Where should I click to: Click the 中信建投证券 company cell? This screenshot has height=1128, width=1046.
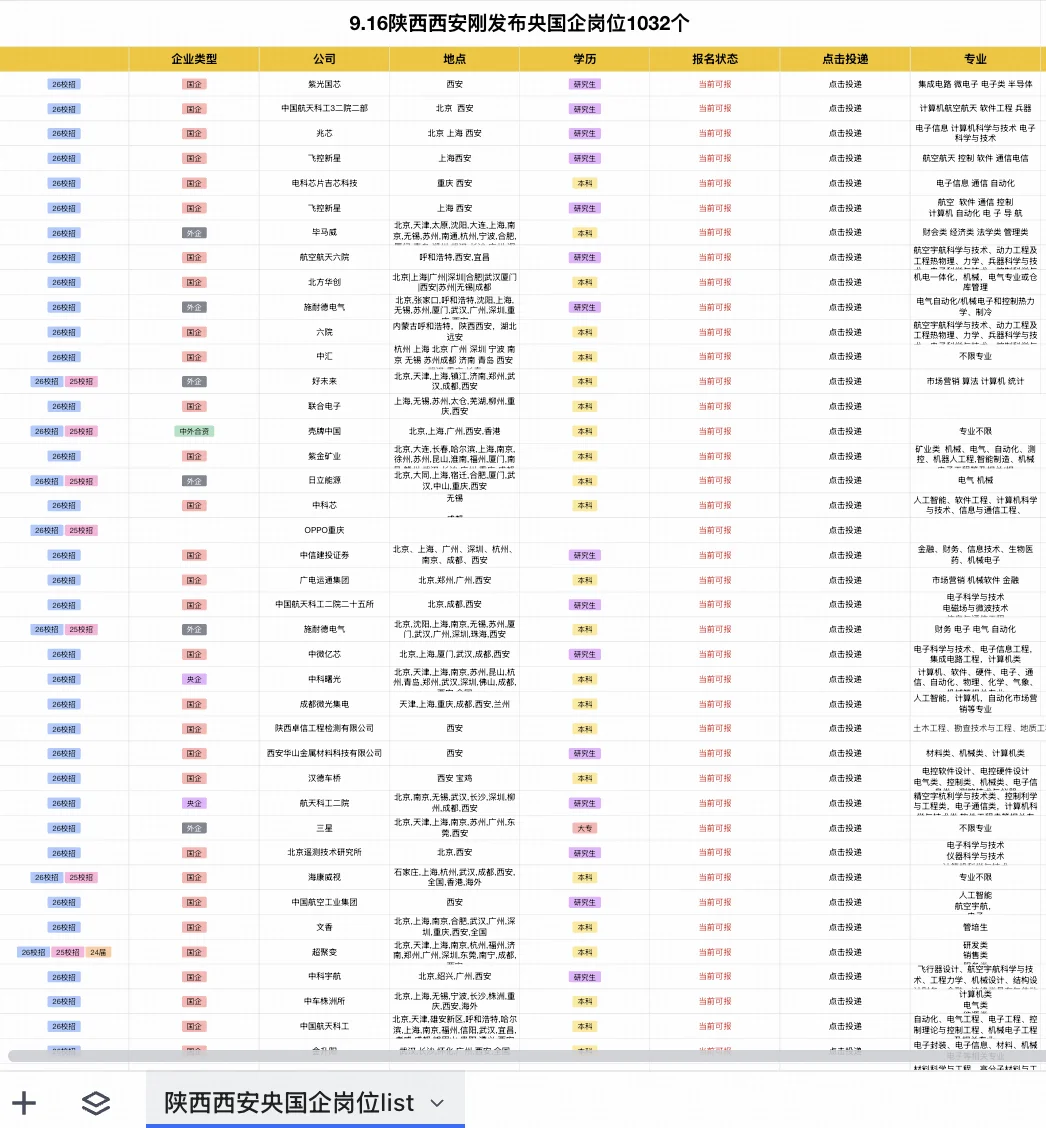point(324,555)
